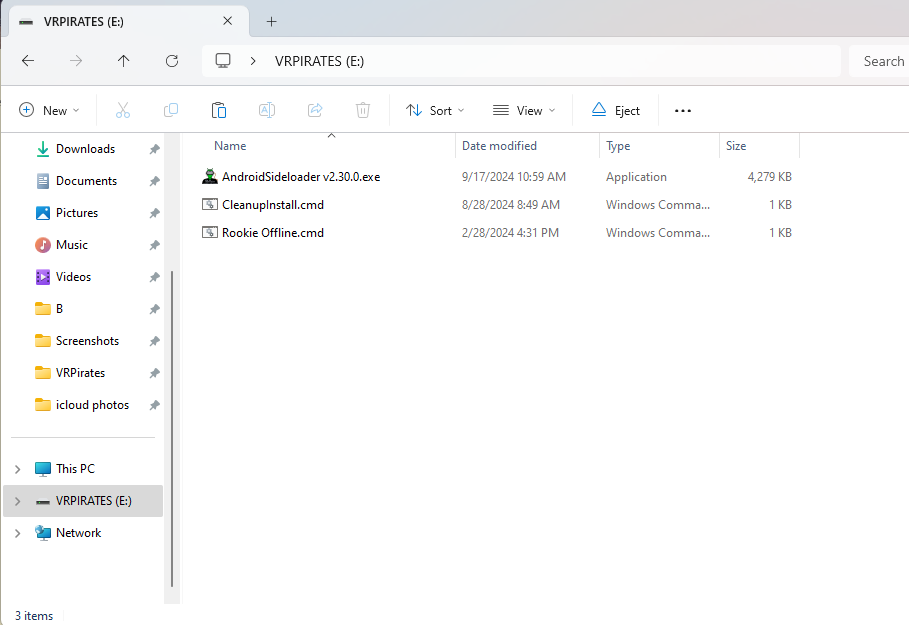Click the Rename icon in toolbar
The width and height of the screenshot is (909, 625).
pyautogui.click(x=267, y=110)
